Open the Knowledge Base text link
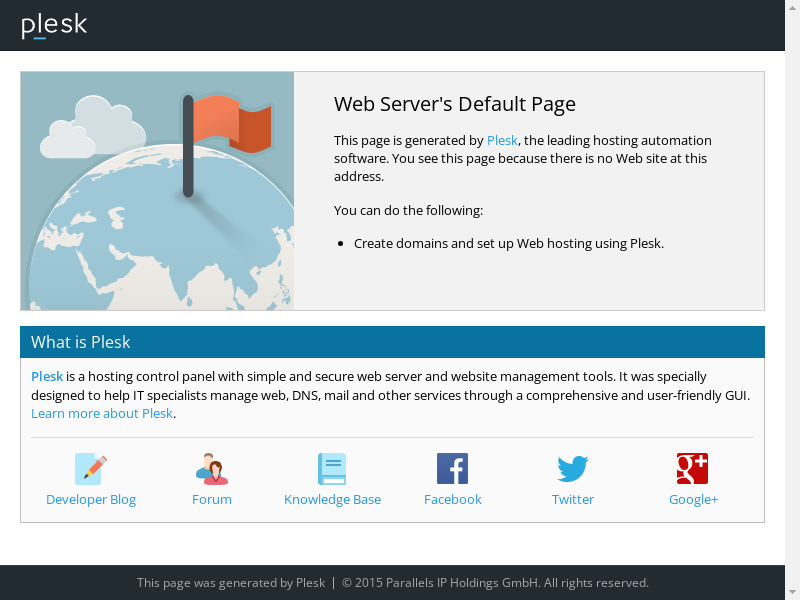Image resolution: width=800 pixels, height=600 pixels. point(332,499)
